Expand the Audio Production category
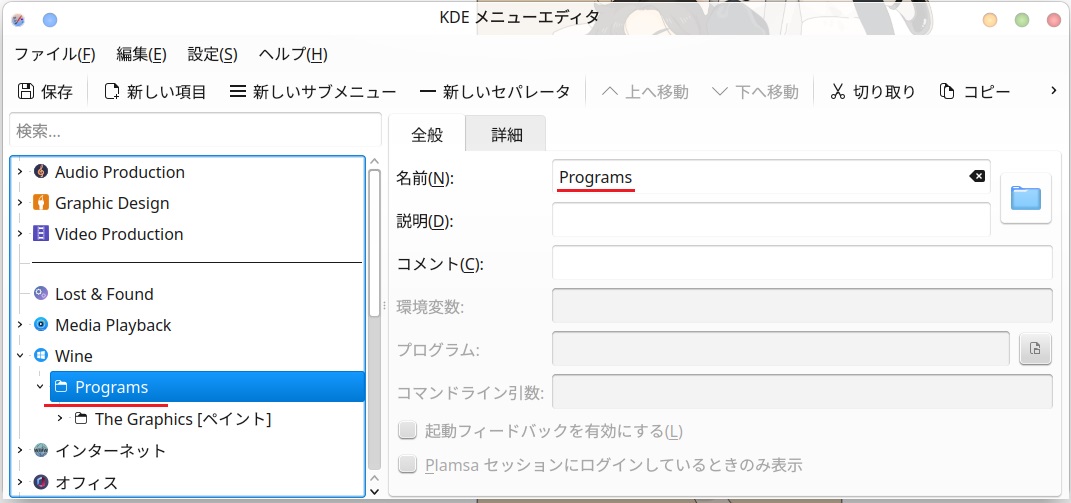The width and height of the screenshot is (1071, 503). coord(20,172)
